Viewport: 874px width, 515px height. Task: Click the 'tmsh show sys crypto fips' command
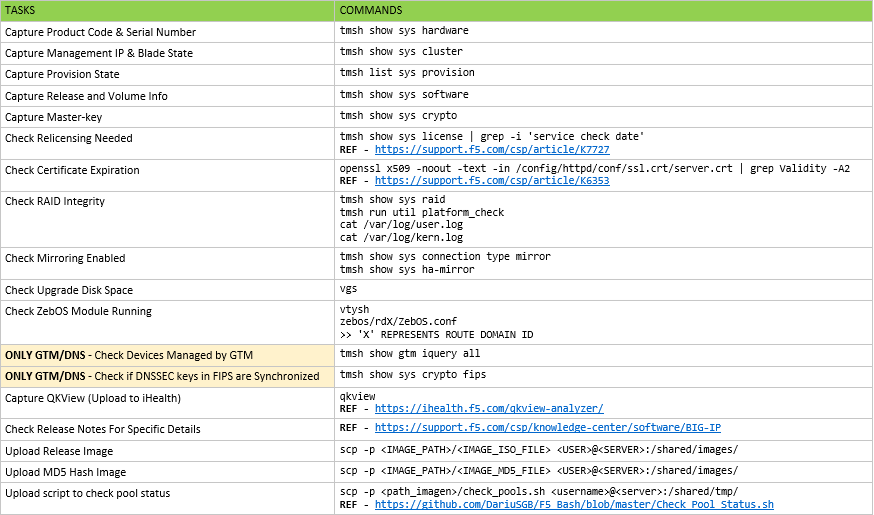pos(413,375)
